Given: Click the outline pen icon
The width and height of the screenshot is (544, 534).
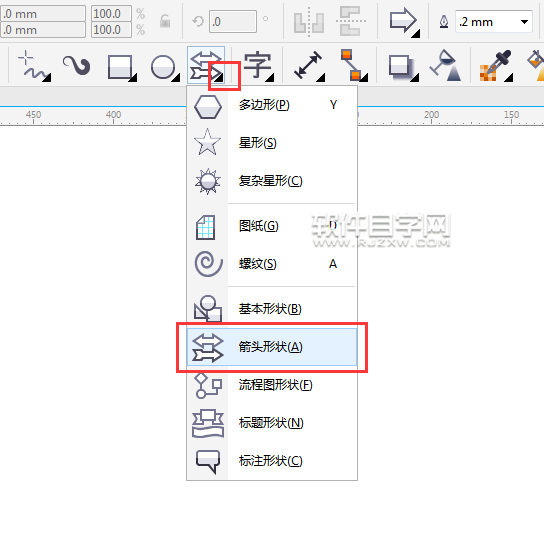Looking at the screenshot, I should click(444, 22).
